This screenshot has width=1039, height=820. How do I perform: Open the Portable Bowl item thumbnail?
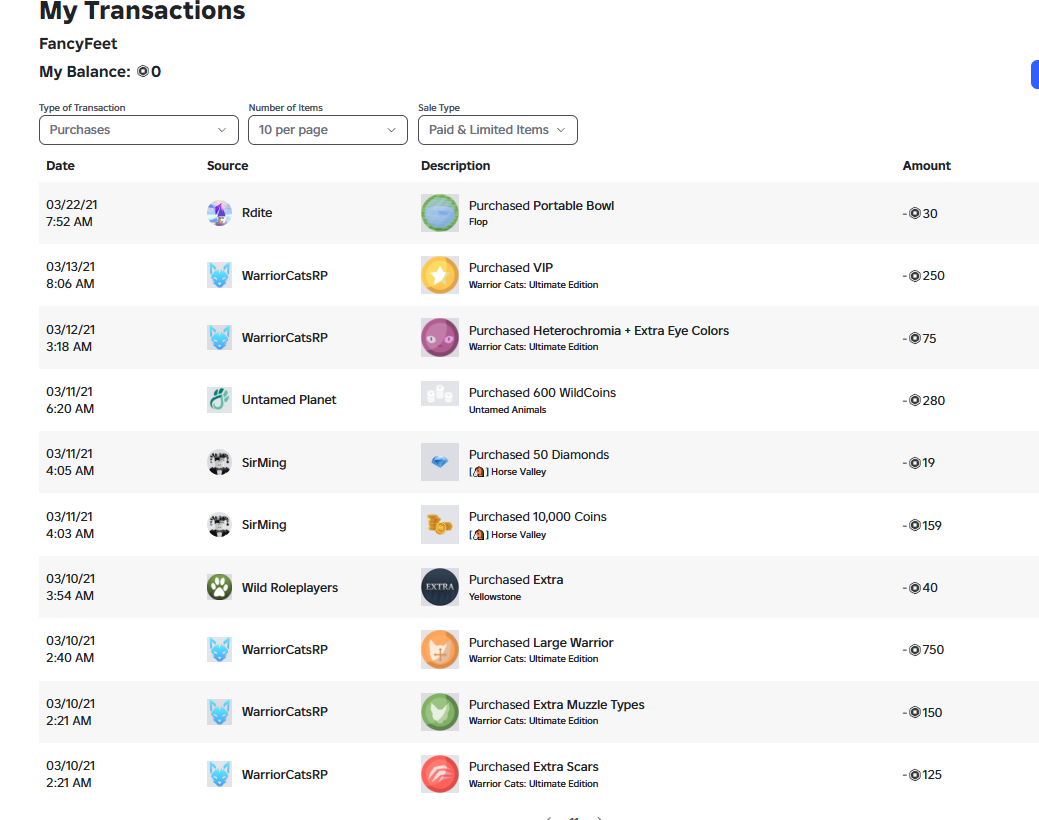point(440,213)
